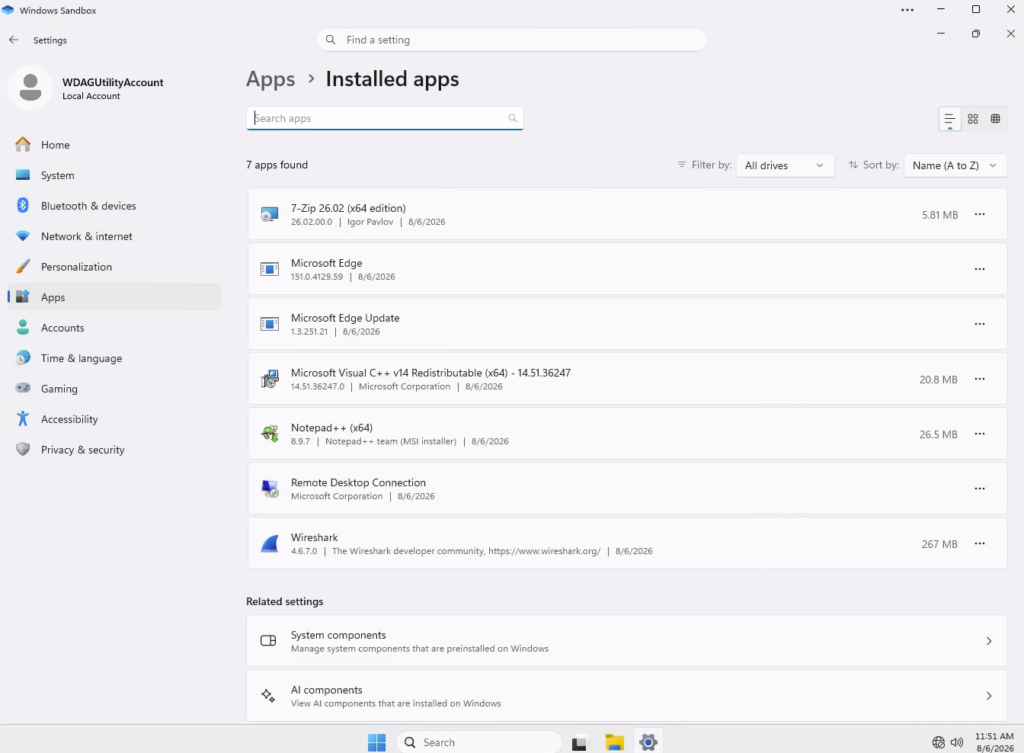Click the Notepad++ app icon
Image resolution: width=1024 pixels, height=753 pixels.
[269, 434]
